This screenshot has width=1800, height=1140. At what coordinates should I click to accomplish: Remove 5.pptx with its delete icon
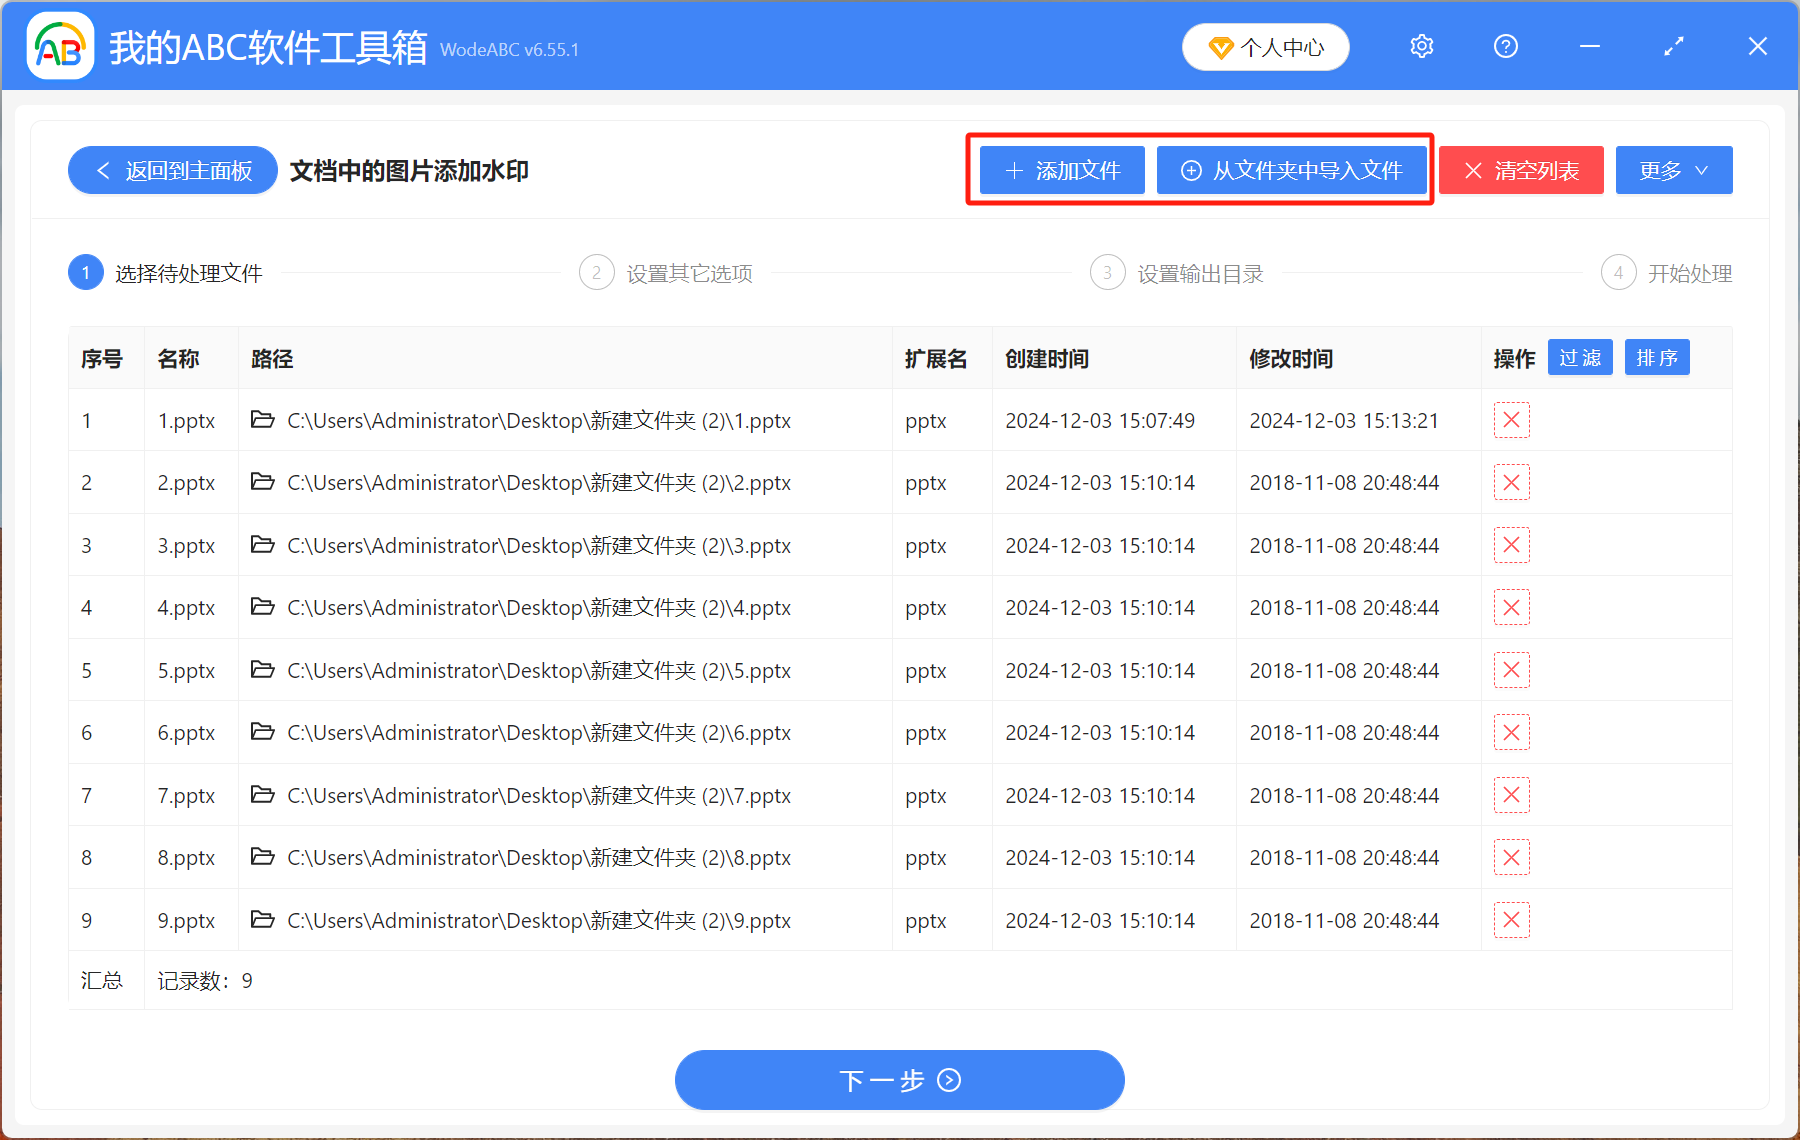coord(1511,670)
